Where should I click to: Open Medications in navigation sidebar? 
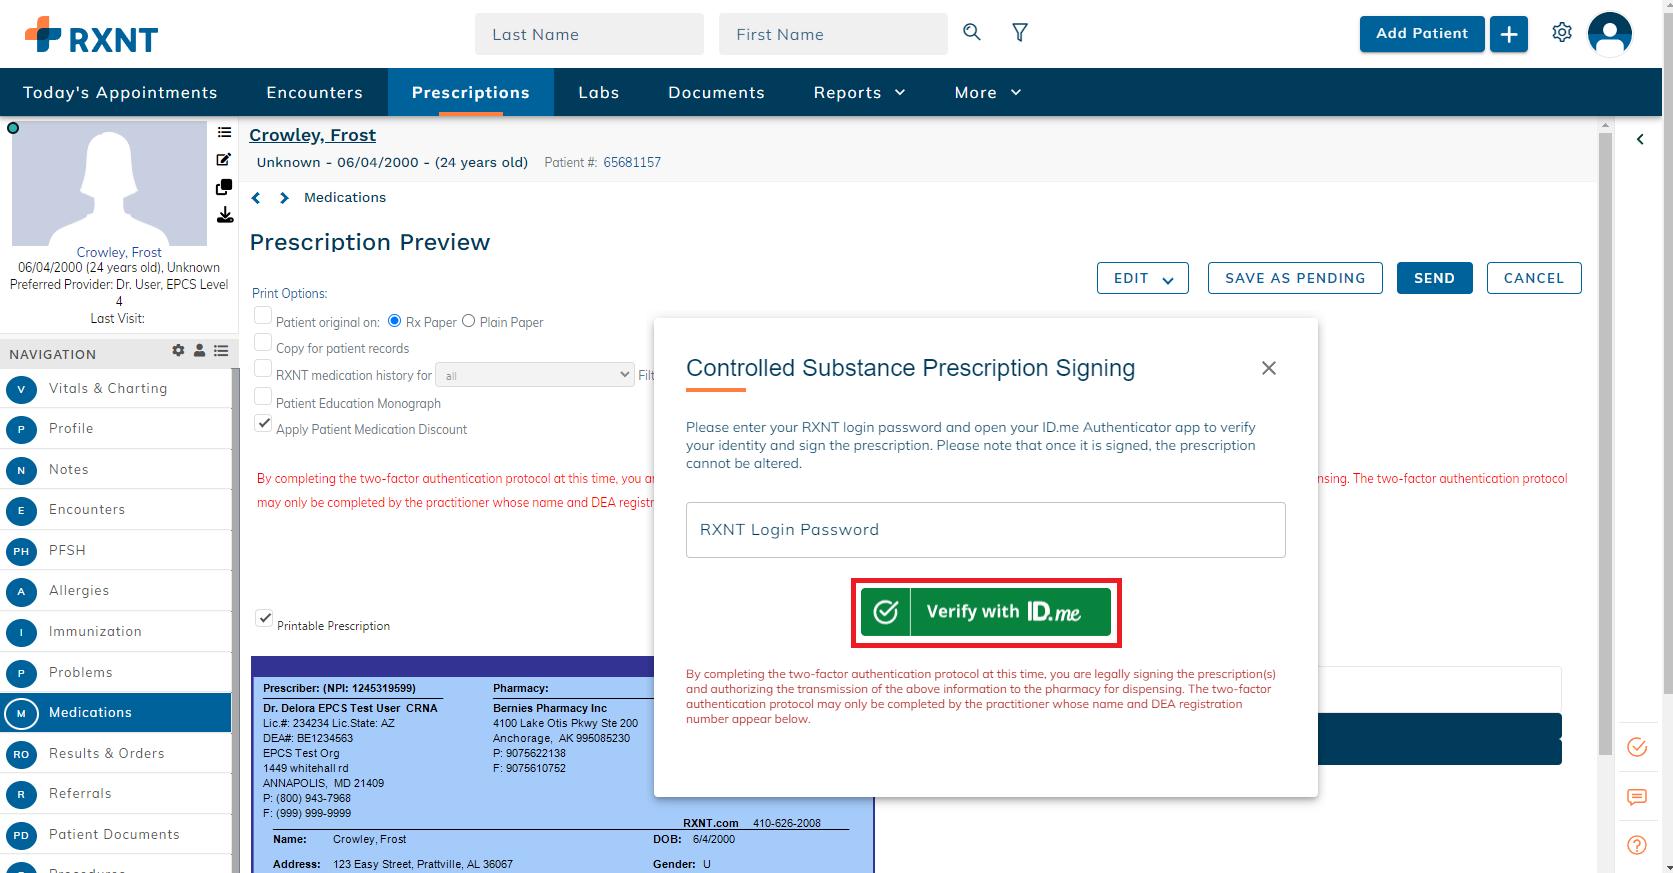[116, 713]
